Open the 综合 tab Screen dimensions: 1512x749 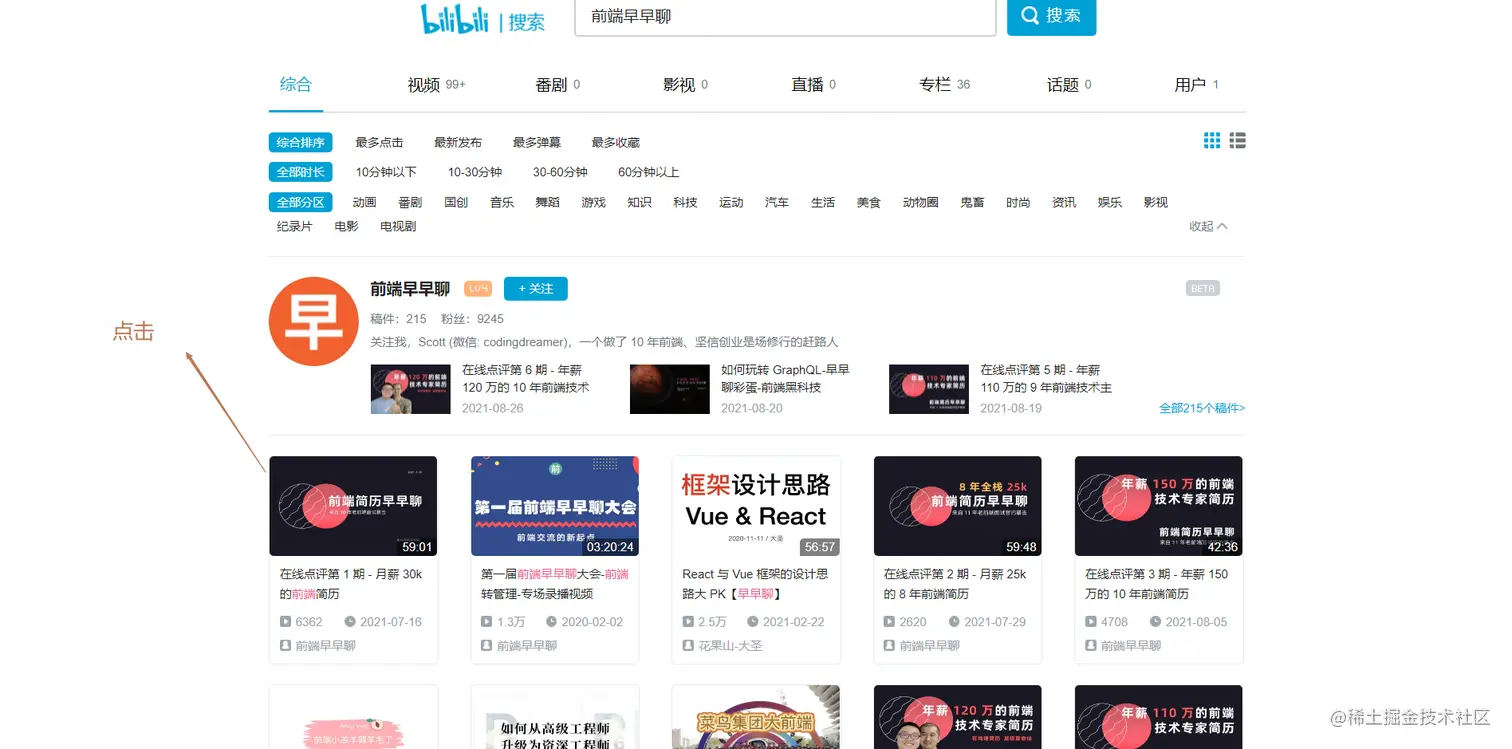coord(296,84)
